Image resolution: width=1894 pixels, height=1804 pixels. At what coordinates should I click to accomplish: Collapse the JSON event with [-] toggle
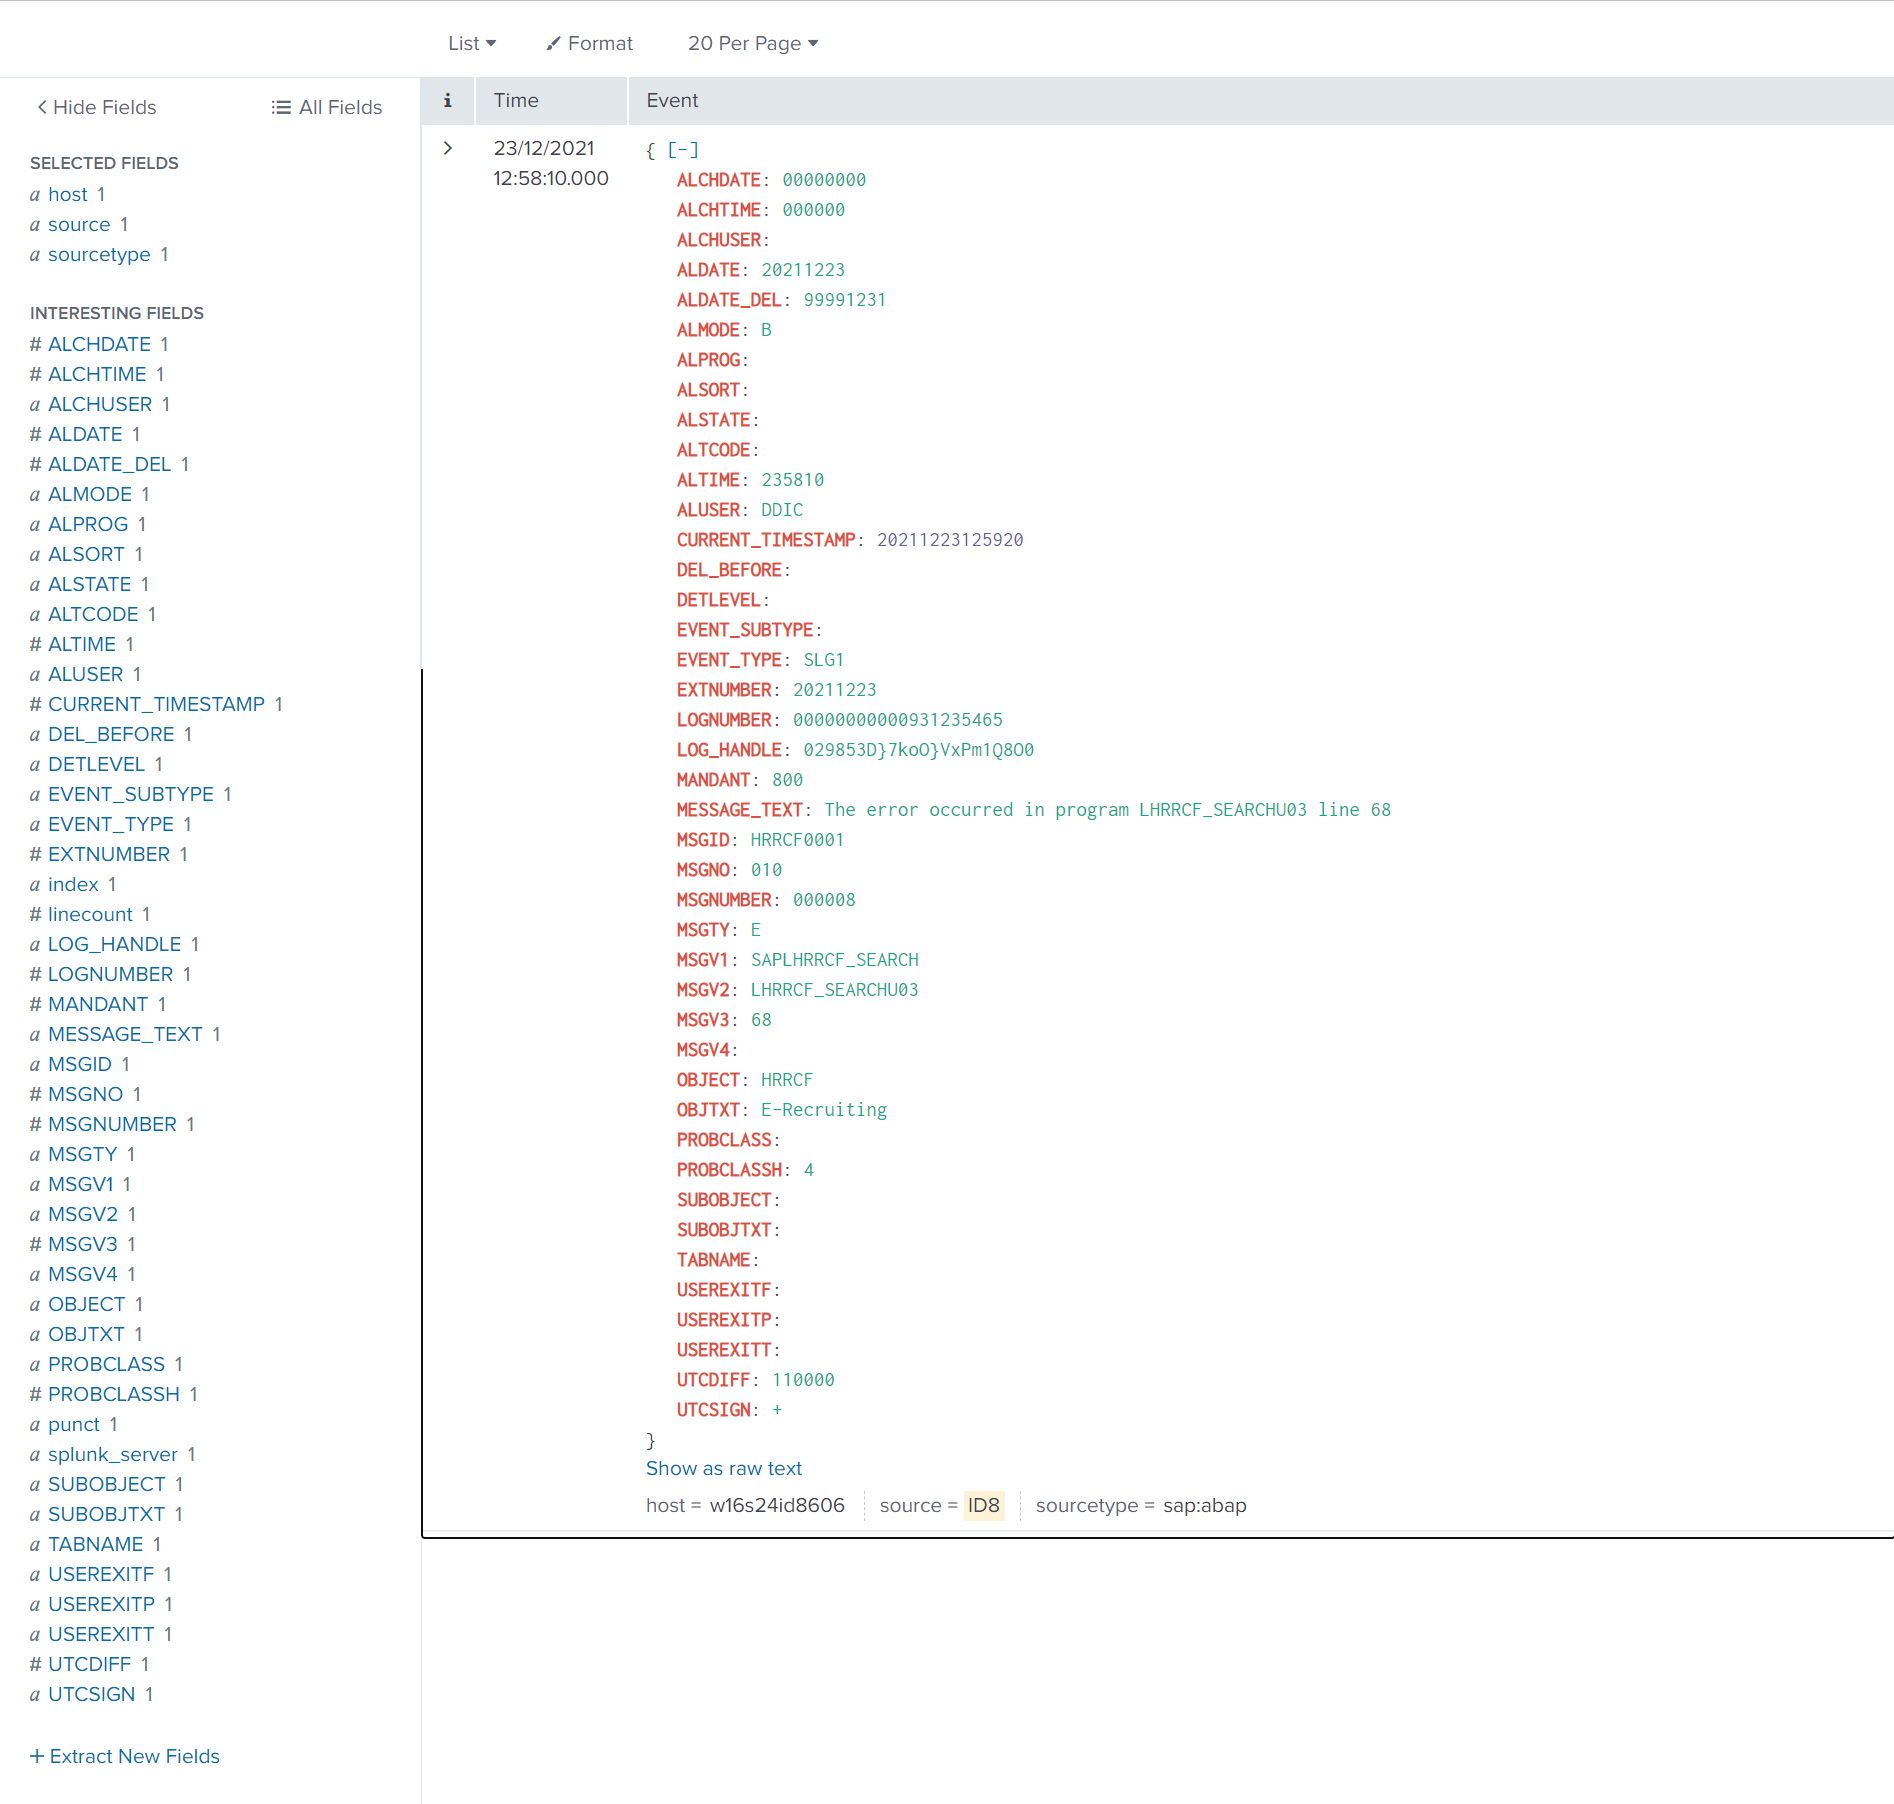683,150
